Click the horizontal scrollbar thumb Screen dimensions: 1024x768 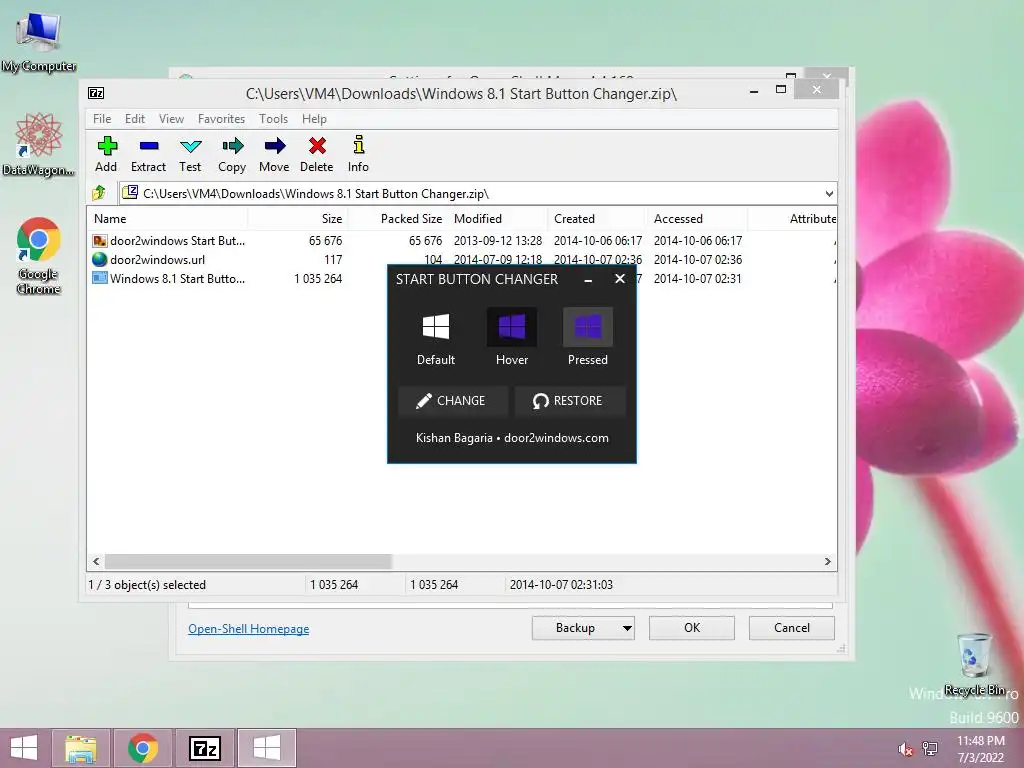click(x=248, y=562)
